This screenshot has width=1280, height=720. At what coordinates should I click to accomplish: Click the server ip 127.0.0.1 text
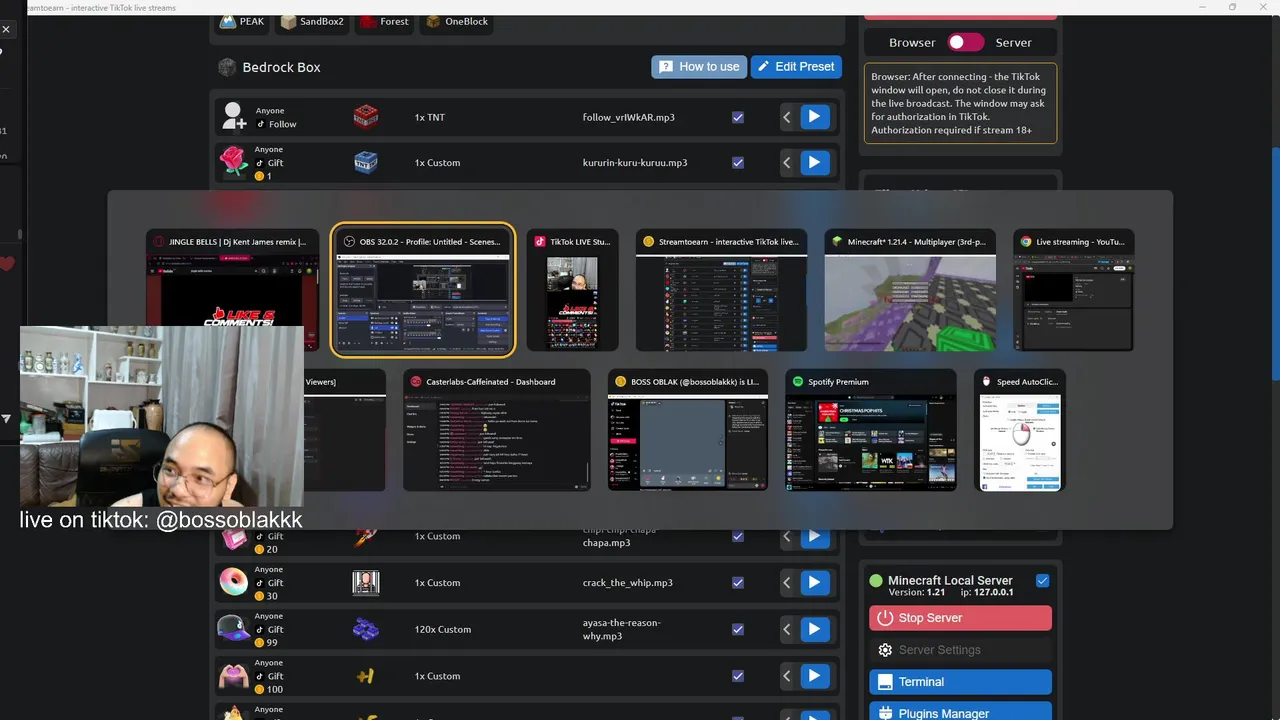994,592
